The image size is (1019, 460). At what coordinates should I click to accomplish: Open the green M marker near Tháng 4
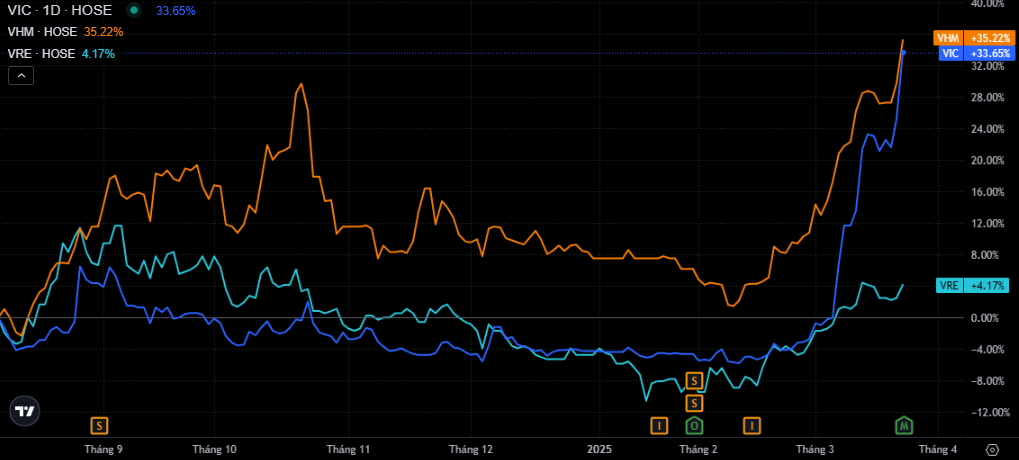pos(904,426)
